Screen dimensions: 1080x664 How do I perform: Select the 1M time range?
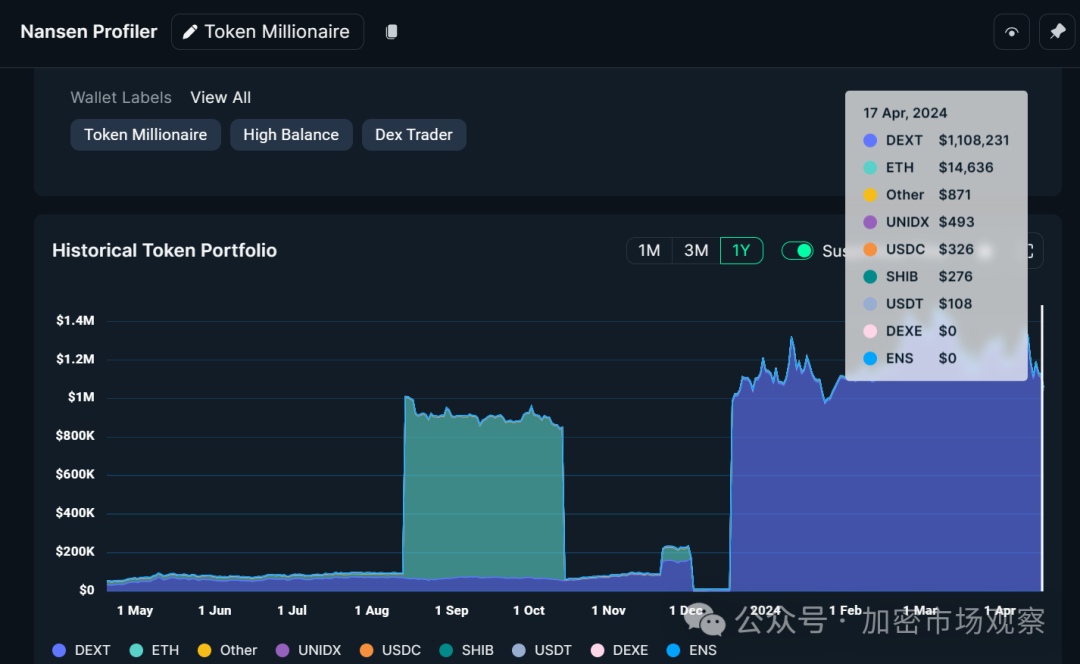click(x=649, y=251)
